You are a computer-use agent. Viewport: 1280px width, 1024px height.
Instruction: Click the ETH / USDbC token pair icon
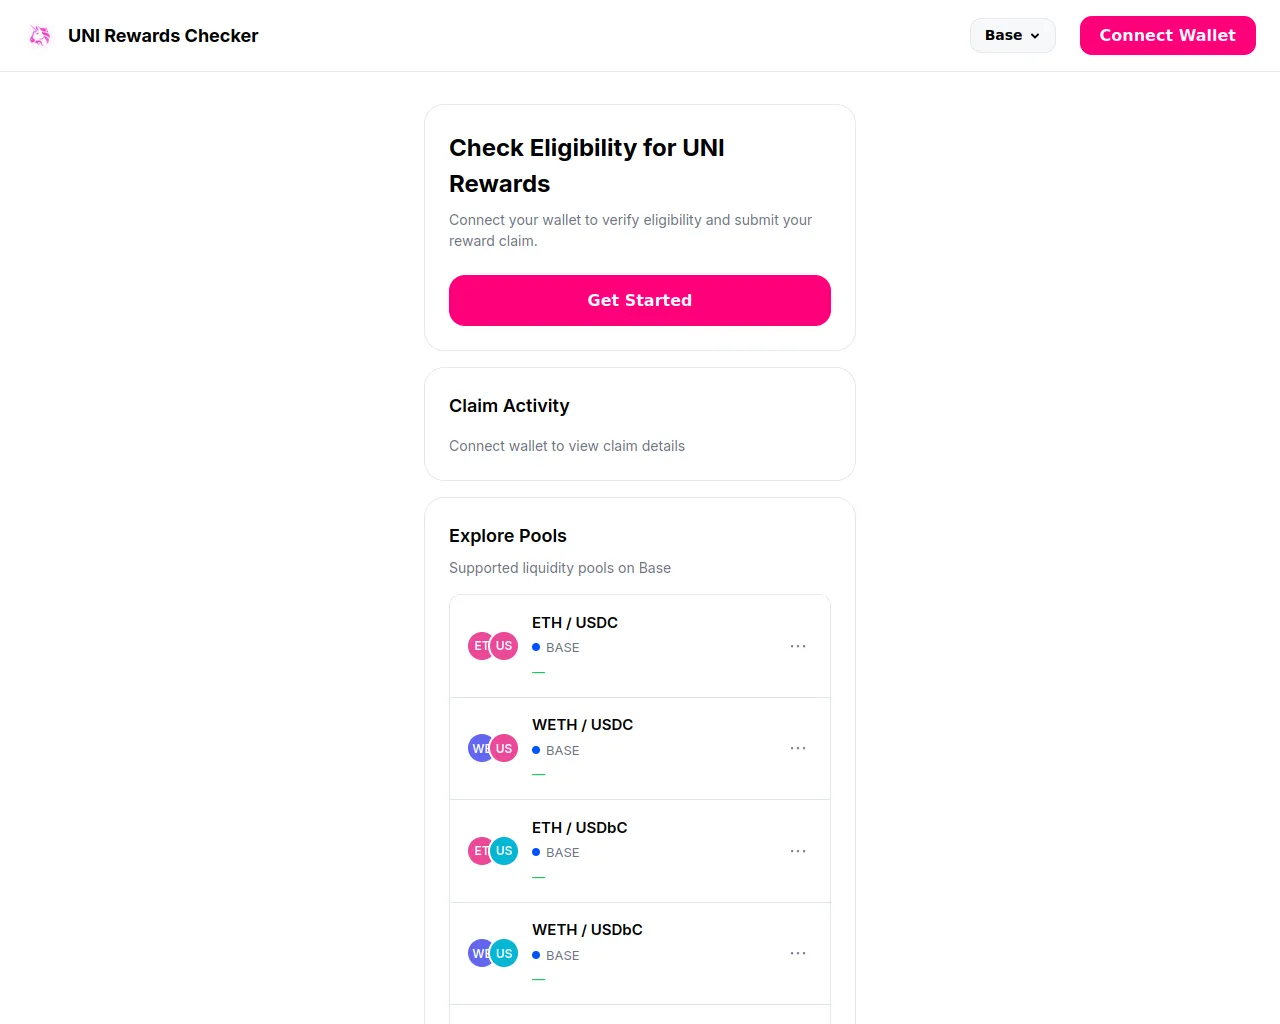[x=493, y=851]
